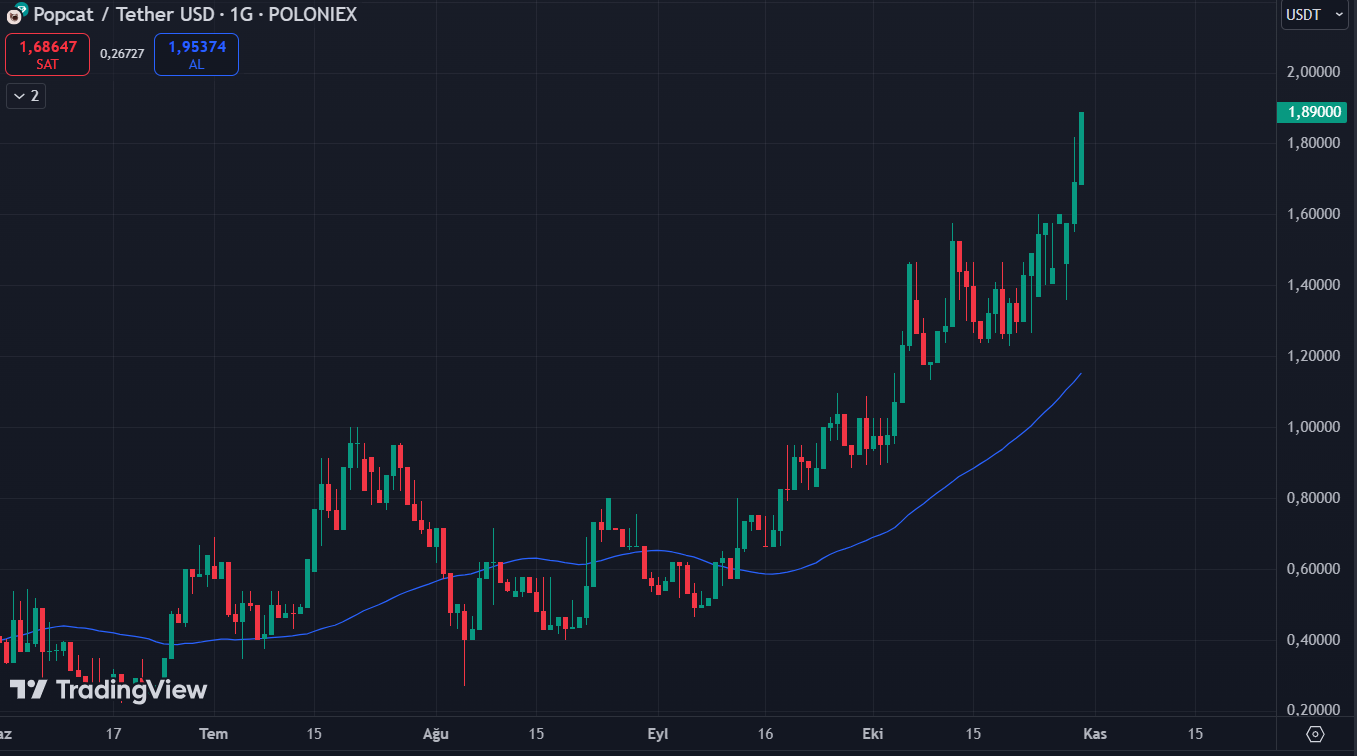The width and height of the screenshot is (1357, 756).
Task: Click the Popcat coin logo icon
Action: click(x=14, y=16)
